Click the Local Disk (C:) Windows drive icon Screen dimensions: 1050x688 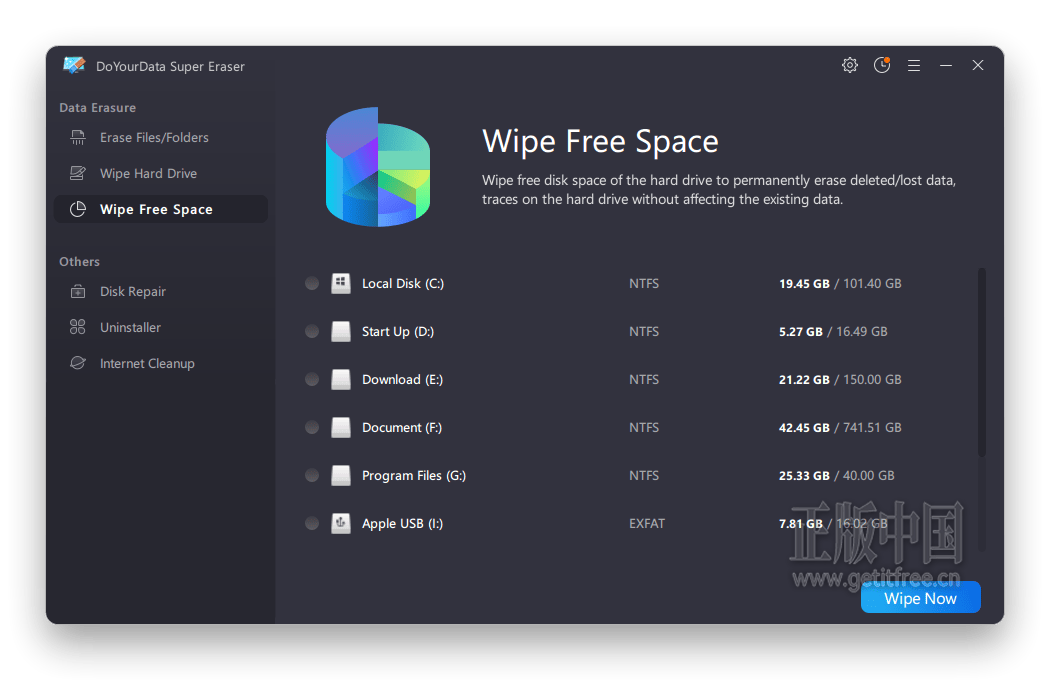tap(341, 283)
